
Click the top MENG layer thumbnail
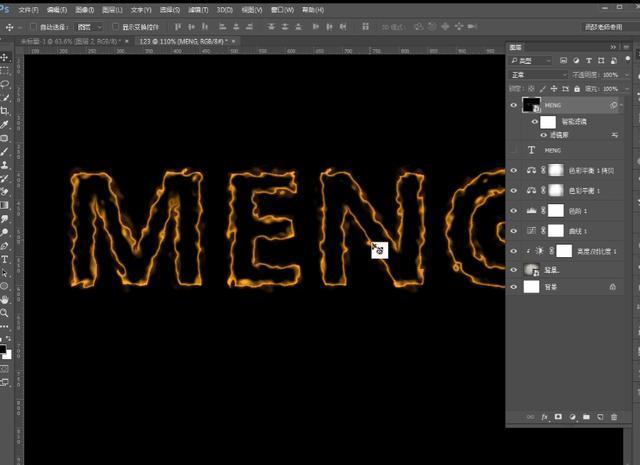pyautogui.click(x=531, y=105)
